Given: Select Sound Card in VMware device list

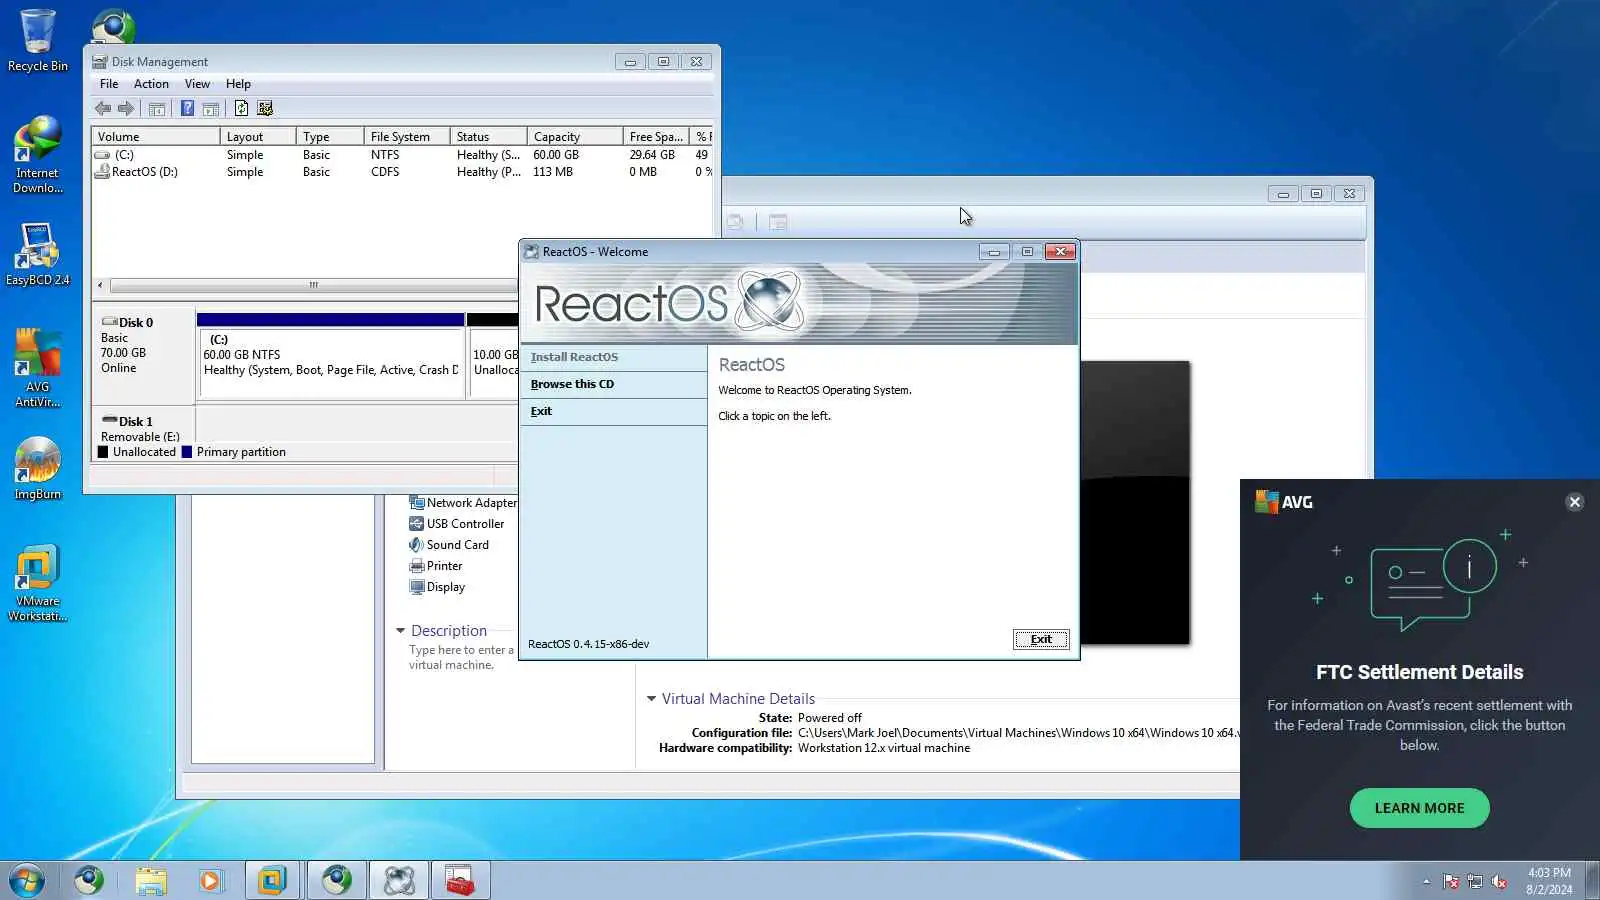Looking at the screenshot, I should pos(449,545).
